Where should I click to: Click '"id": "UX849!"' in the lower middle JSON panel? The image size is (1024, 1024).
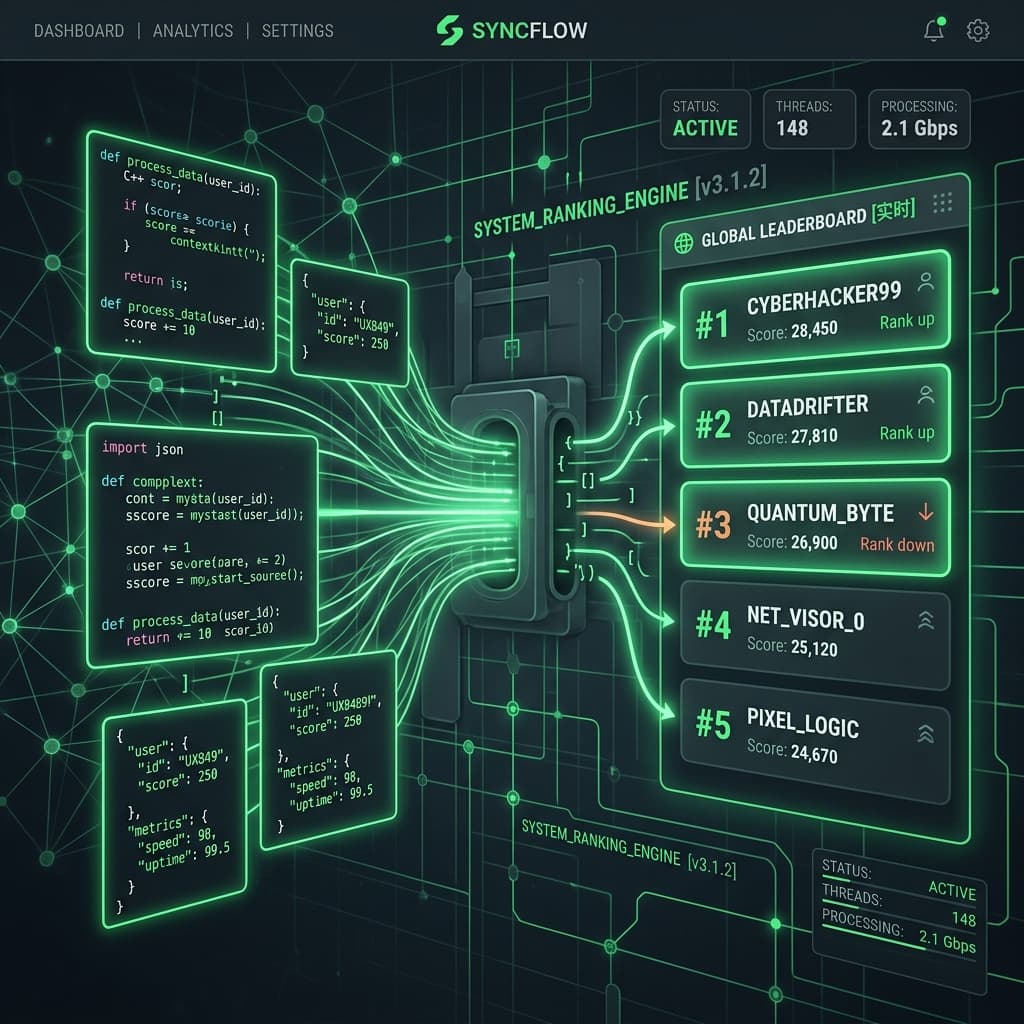pyautogui.click(x=334, y=707)
